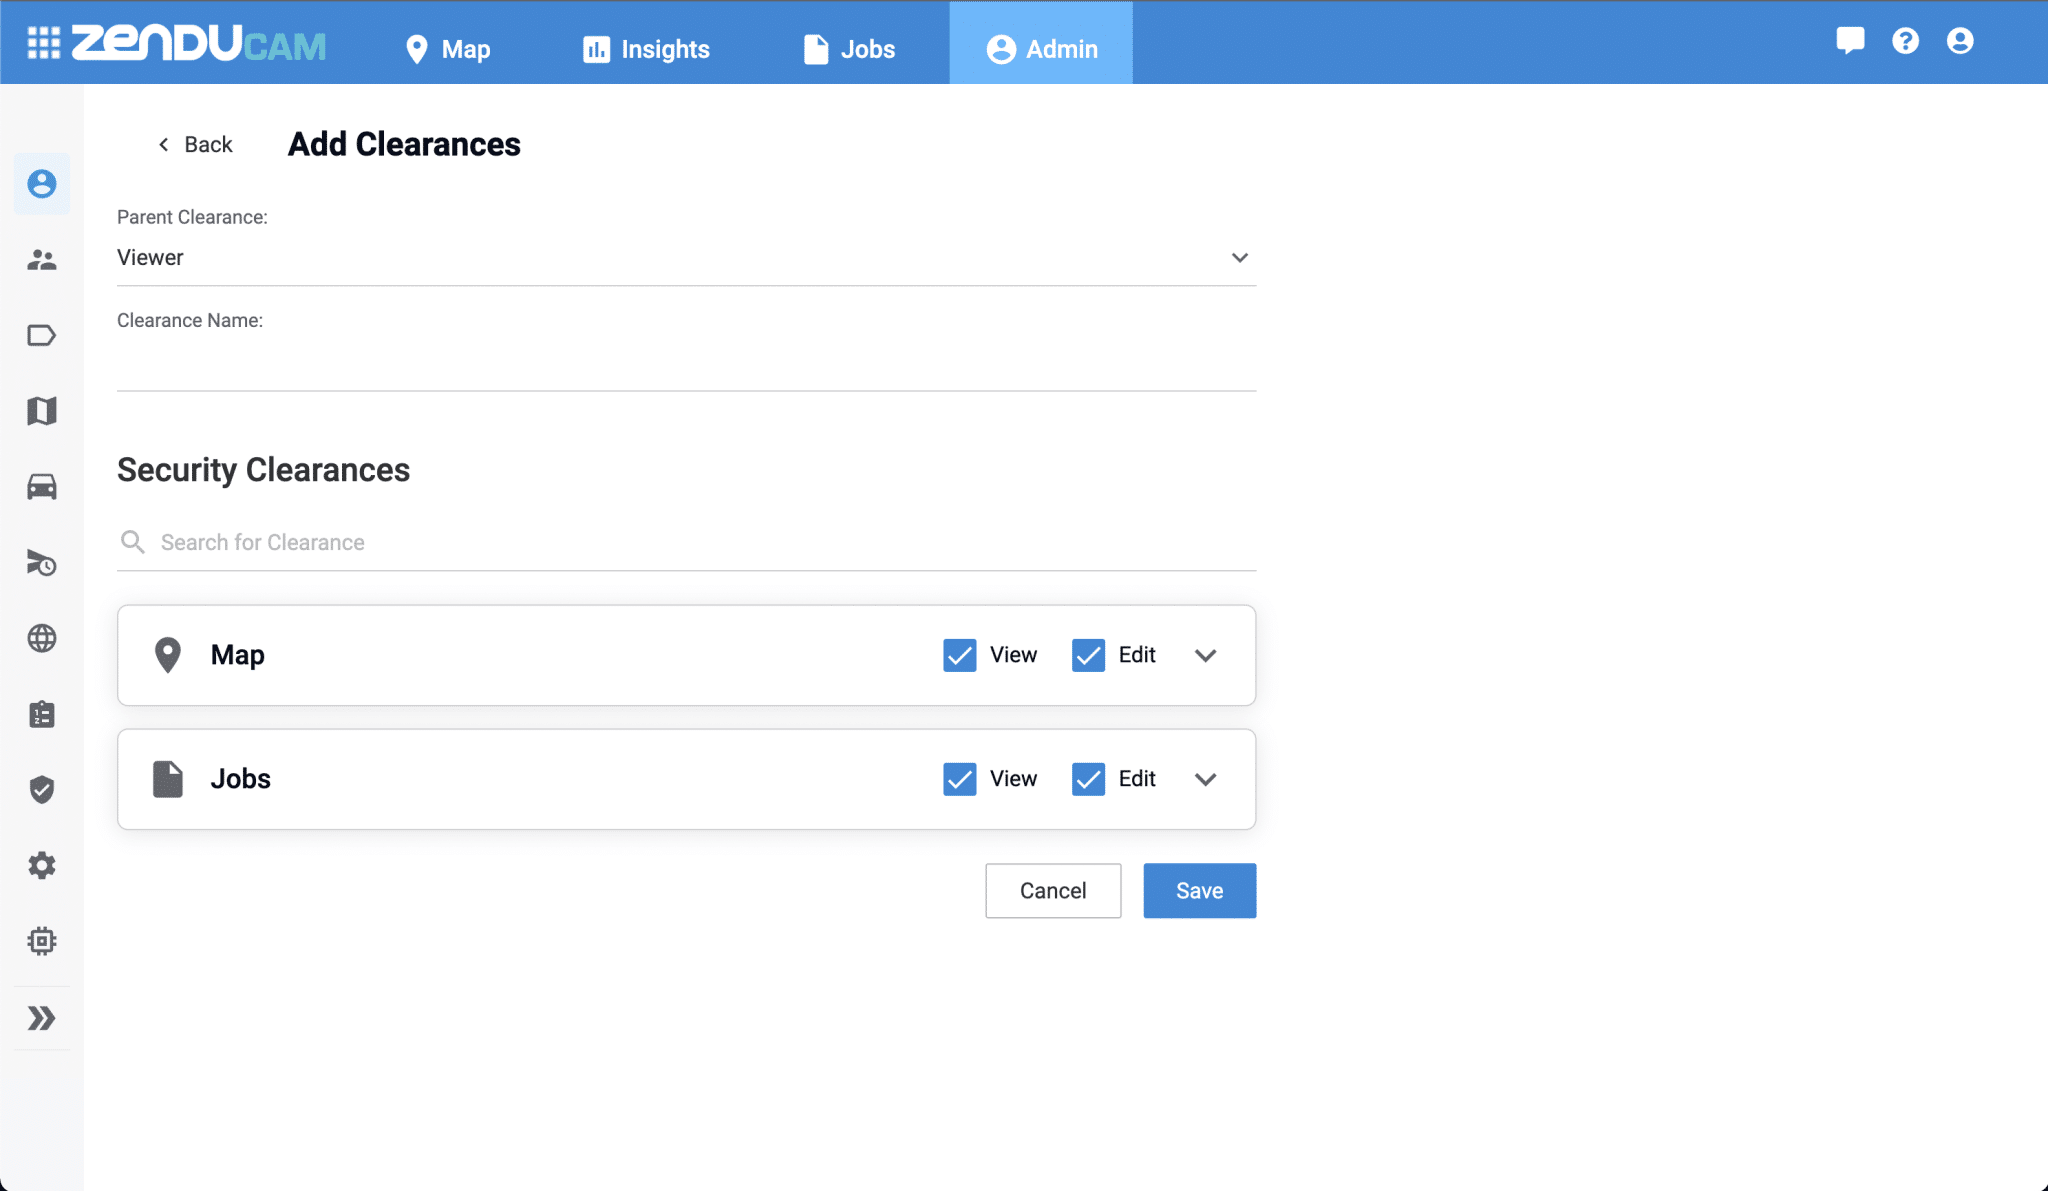Open the Parent Clearance dropdown
This screenshot has width=2048, height=1191.
686,258
